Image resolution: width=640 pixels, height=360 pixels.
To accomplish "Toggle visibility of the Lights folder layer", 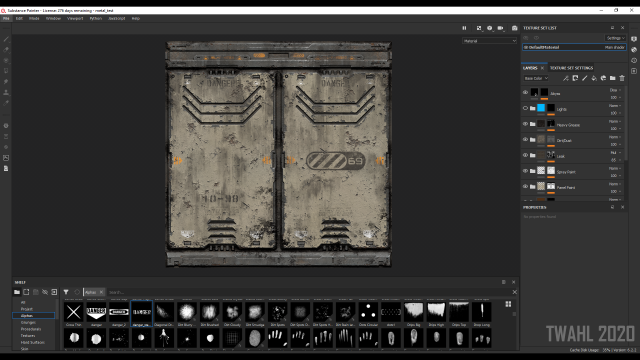I will pyautogui.click(x=525, y=109).
